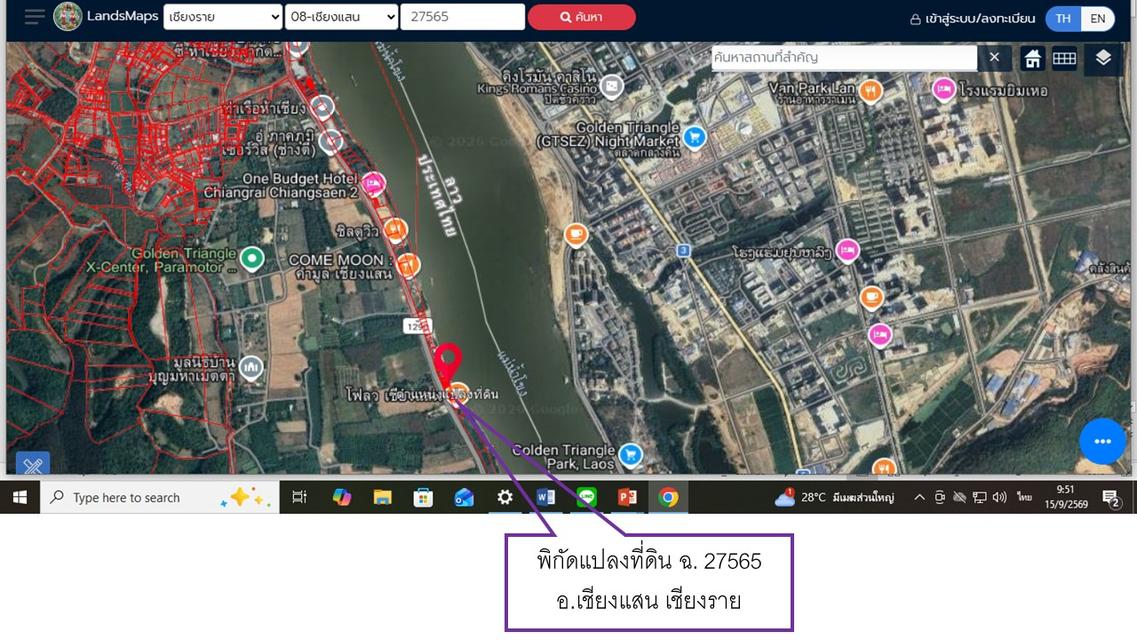Screen dimensions: 1137x640
Task: Click the network tray icon
Action: [980, 497]
